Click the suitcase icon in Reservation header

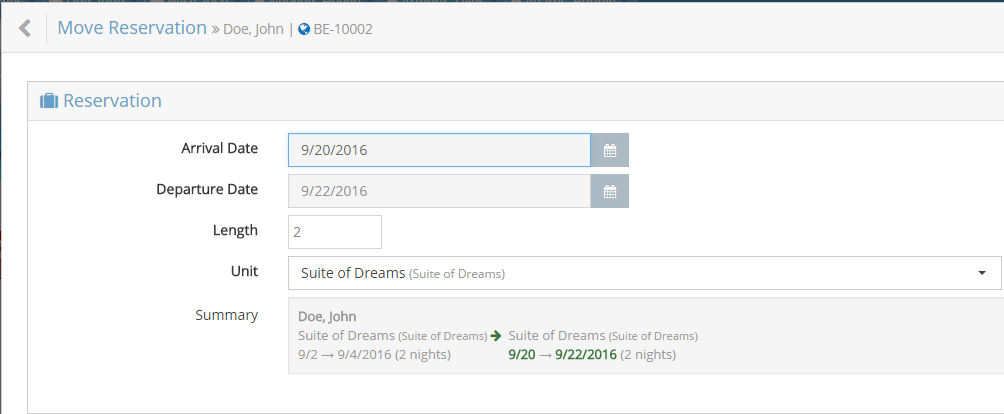click(x=48, y=101)
